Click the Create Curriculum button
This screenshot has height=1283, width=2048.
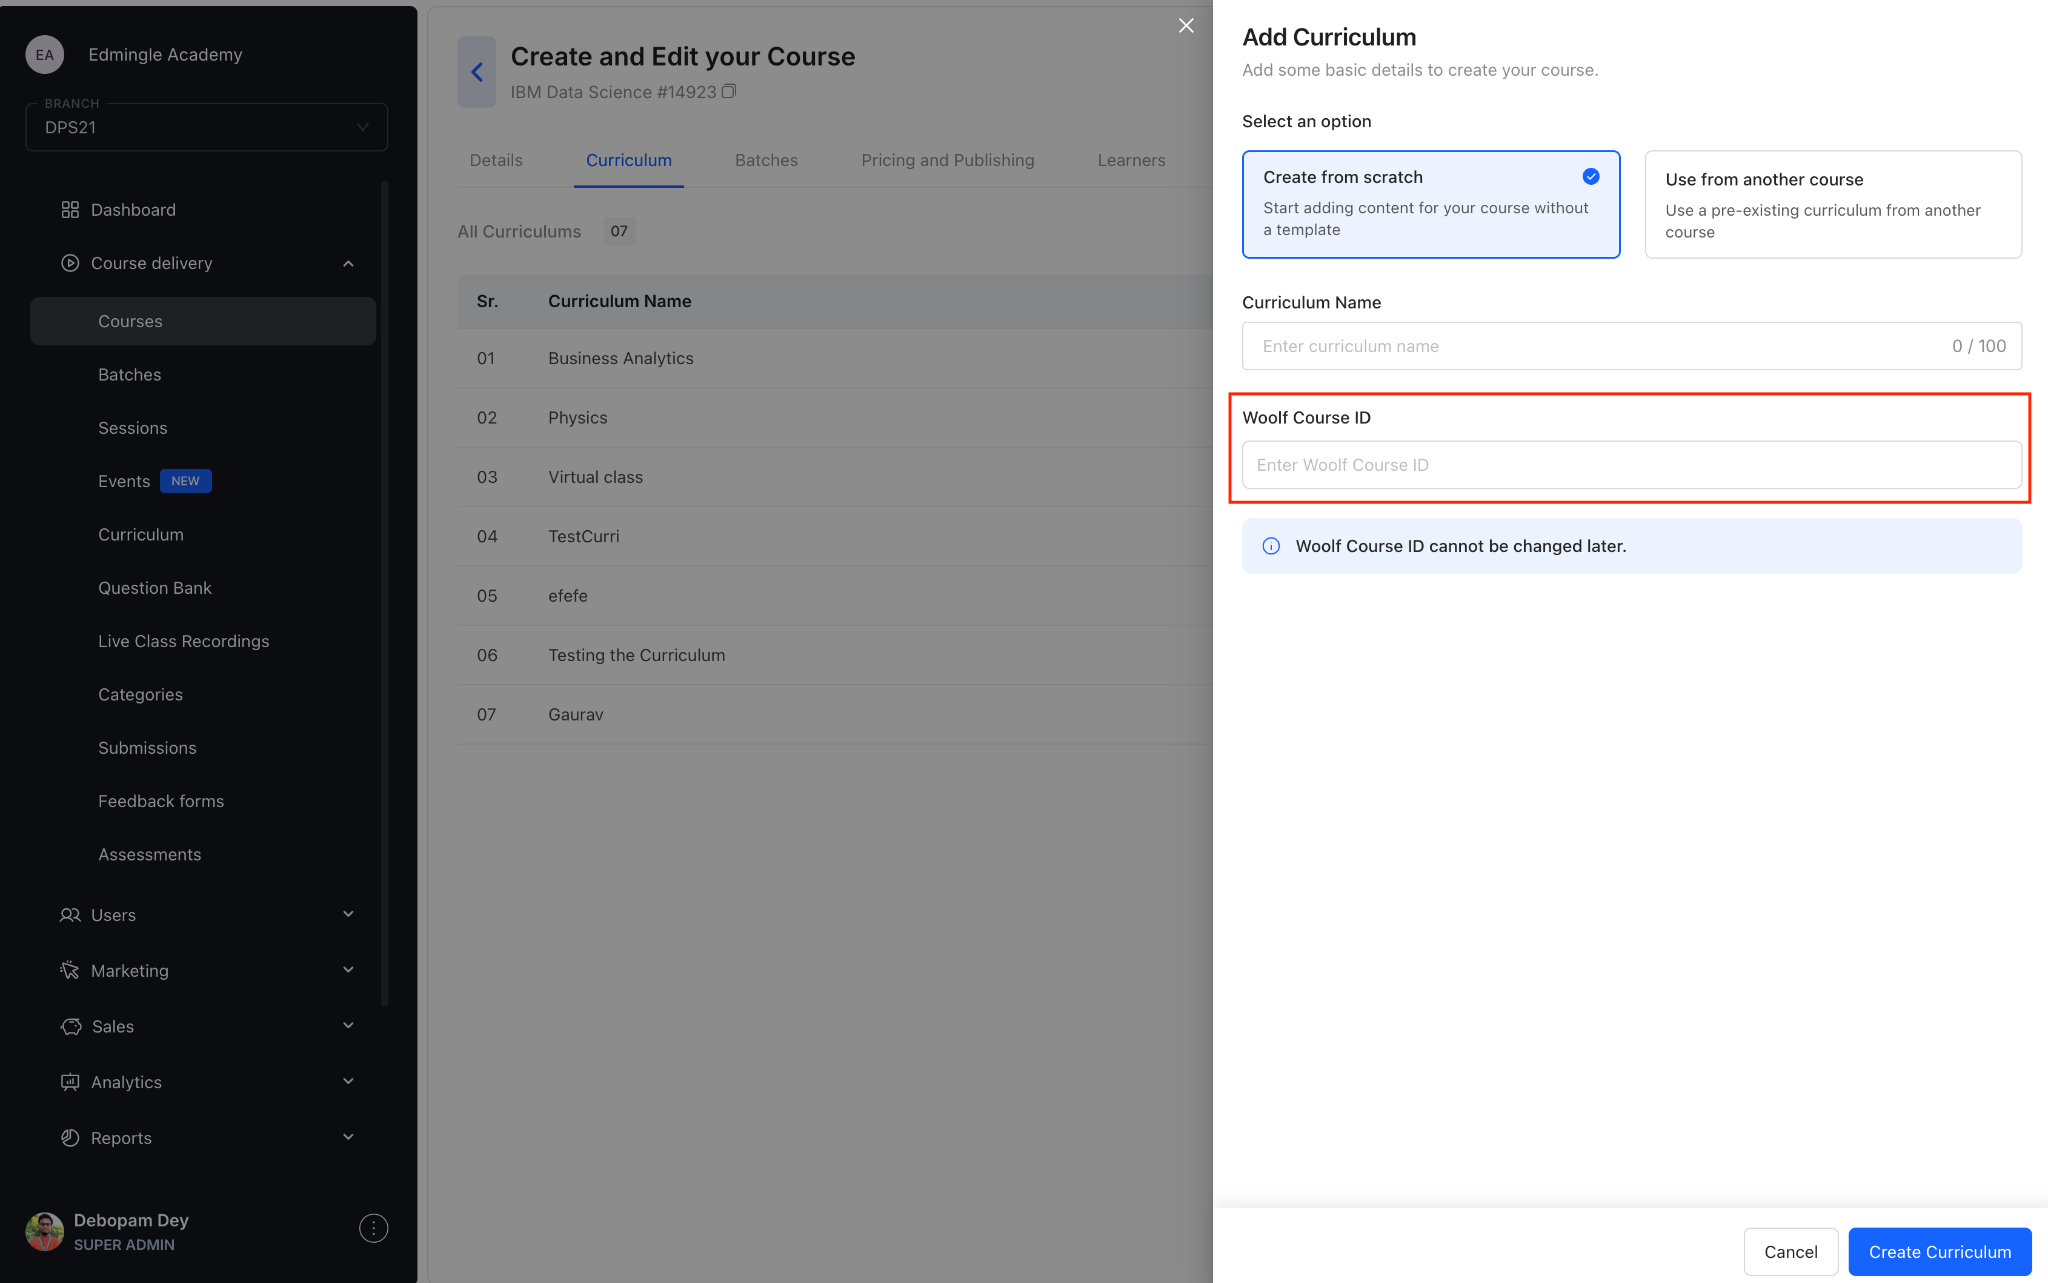click(1939, 1252)
